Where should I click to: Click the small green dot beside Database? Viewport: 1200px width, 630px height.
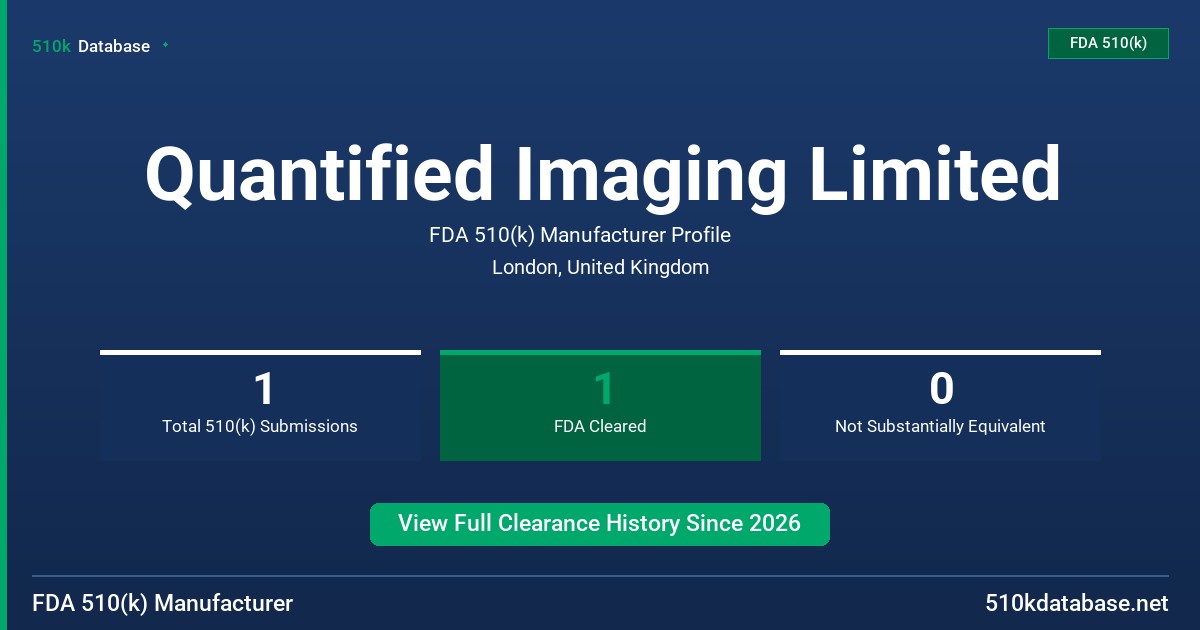[165, 45]
